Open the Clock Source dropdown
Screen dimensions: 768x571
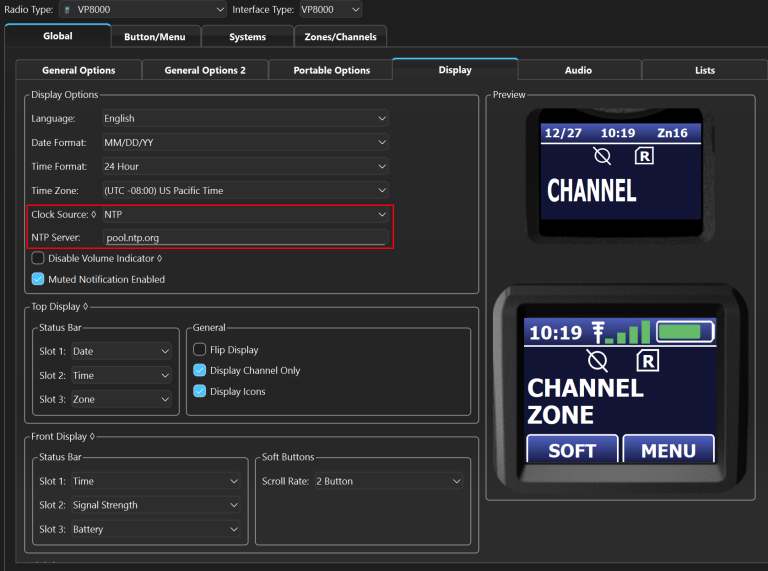coord(245,214)
